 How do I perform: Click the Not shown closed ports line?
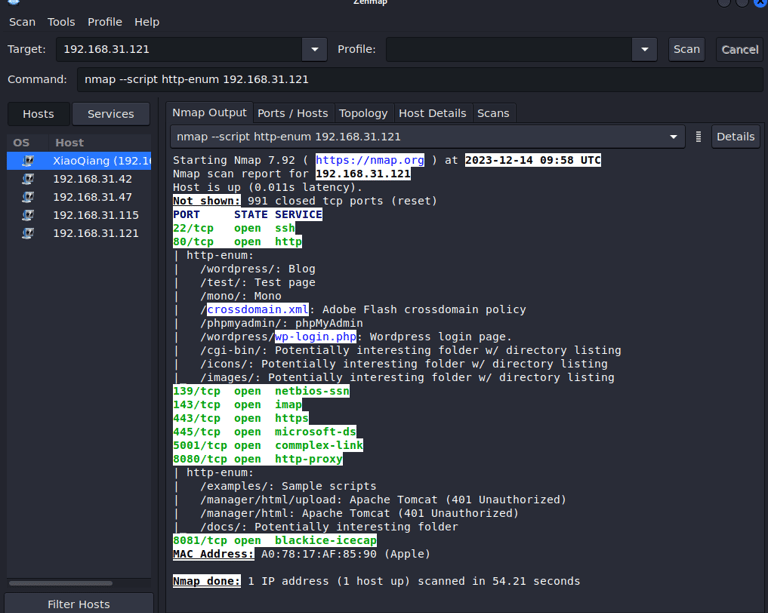click(x=305, y=201)
